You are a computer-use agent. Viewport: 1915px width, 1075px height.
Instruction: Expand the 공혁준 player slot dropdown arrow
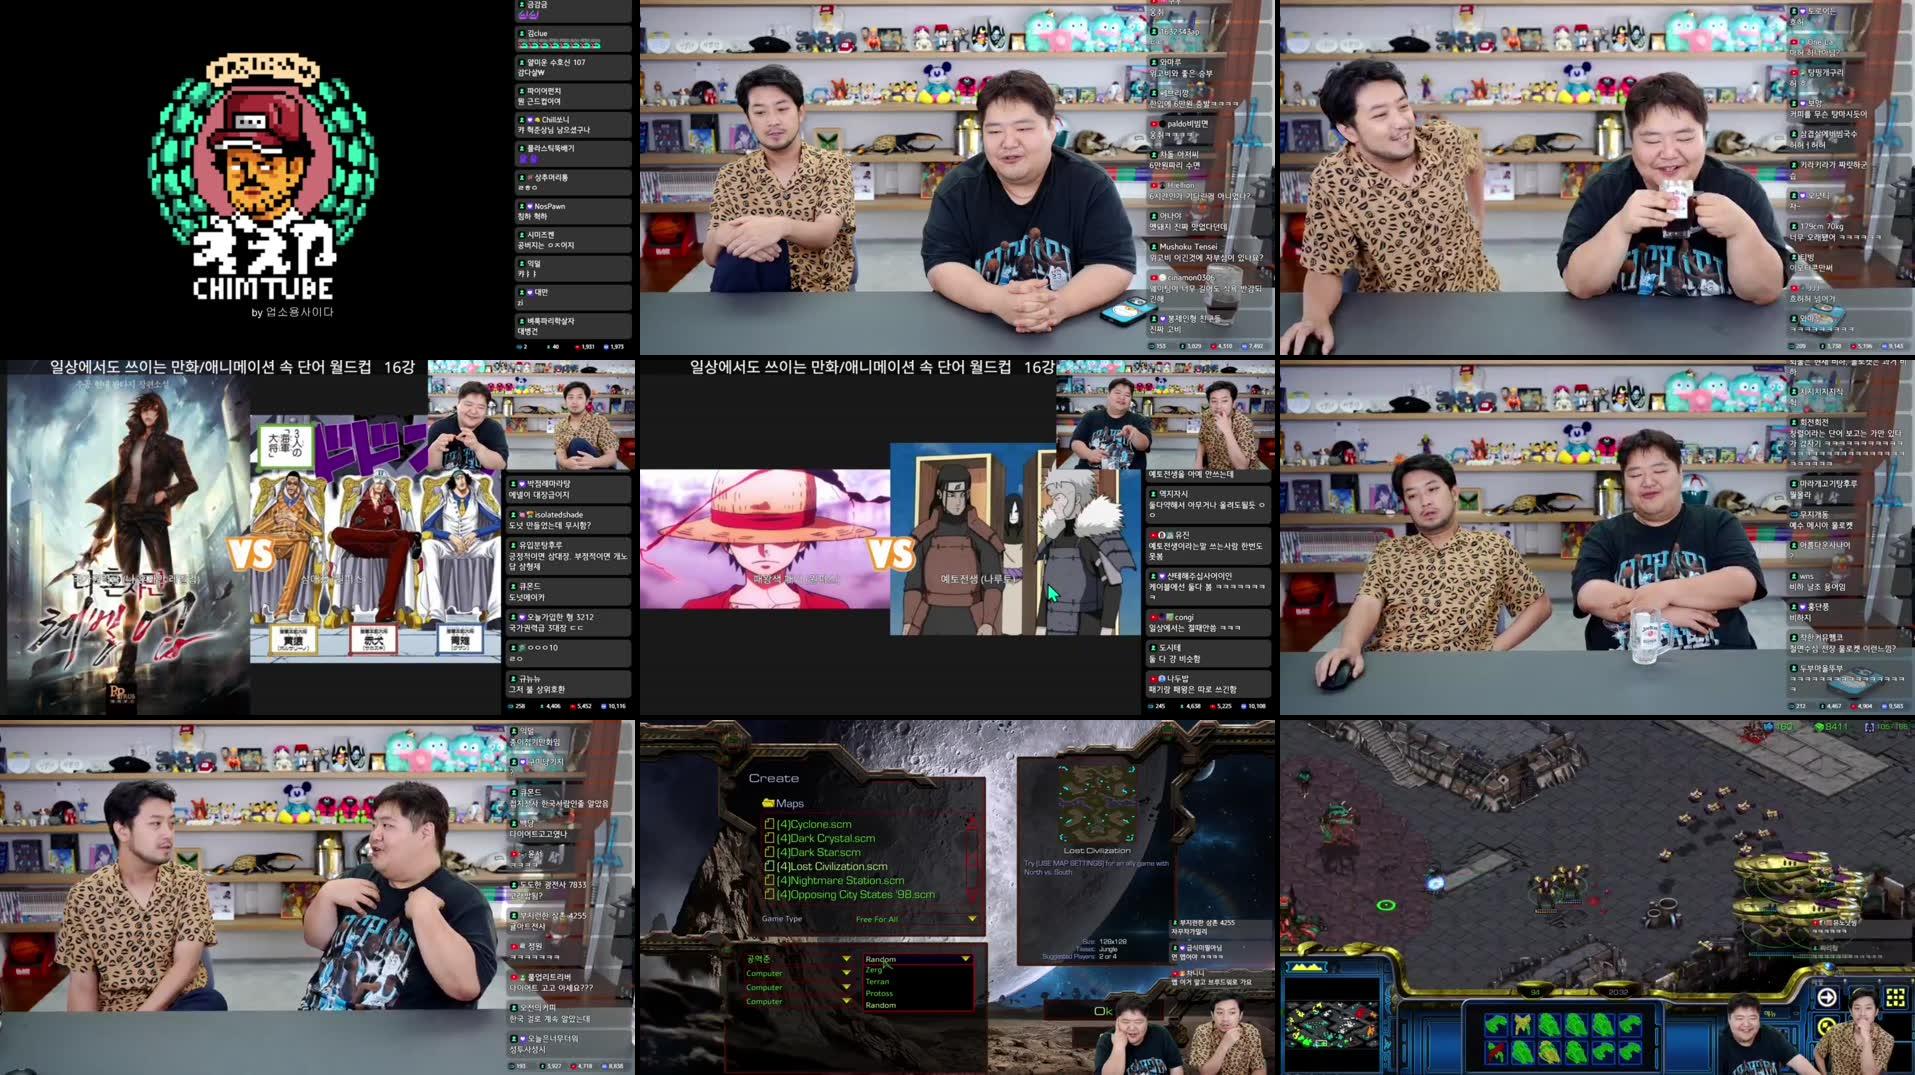(846, 959)
